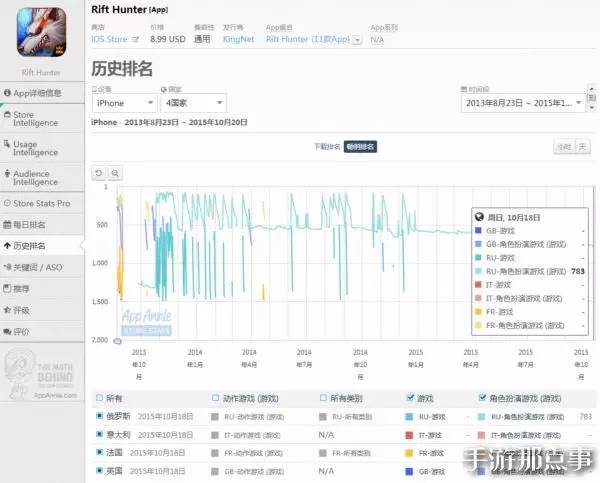The width and height of the screenshot is (600, 483).
Task: Uncheck the 角色扮演游戏 category checkbox
Action: pyautogui.click(x=482, y=398)
